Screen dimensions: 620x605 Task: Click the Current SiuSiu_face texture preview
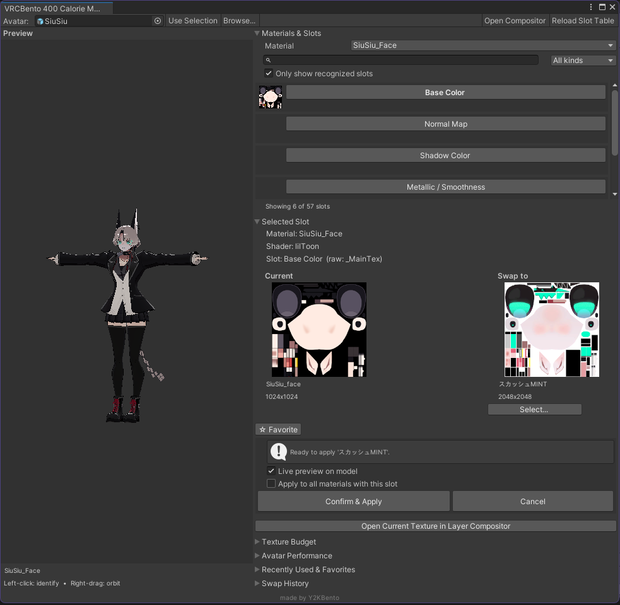[x=319, y=329]
